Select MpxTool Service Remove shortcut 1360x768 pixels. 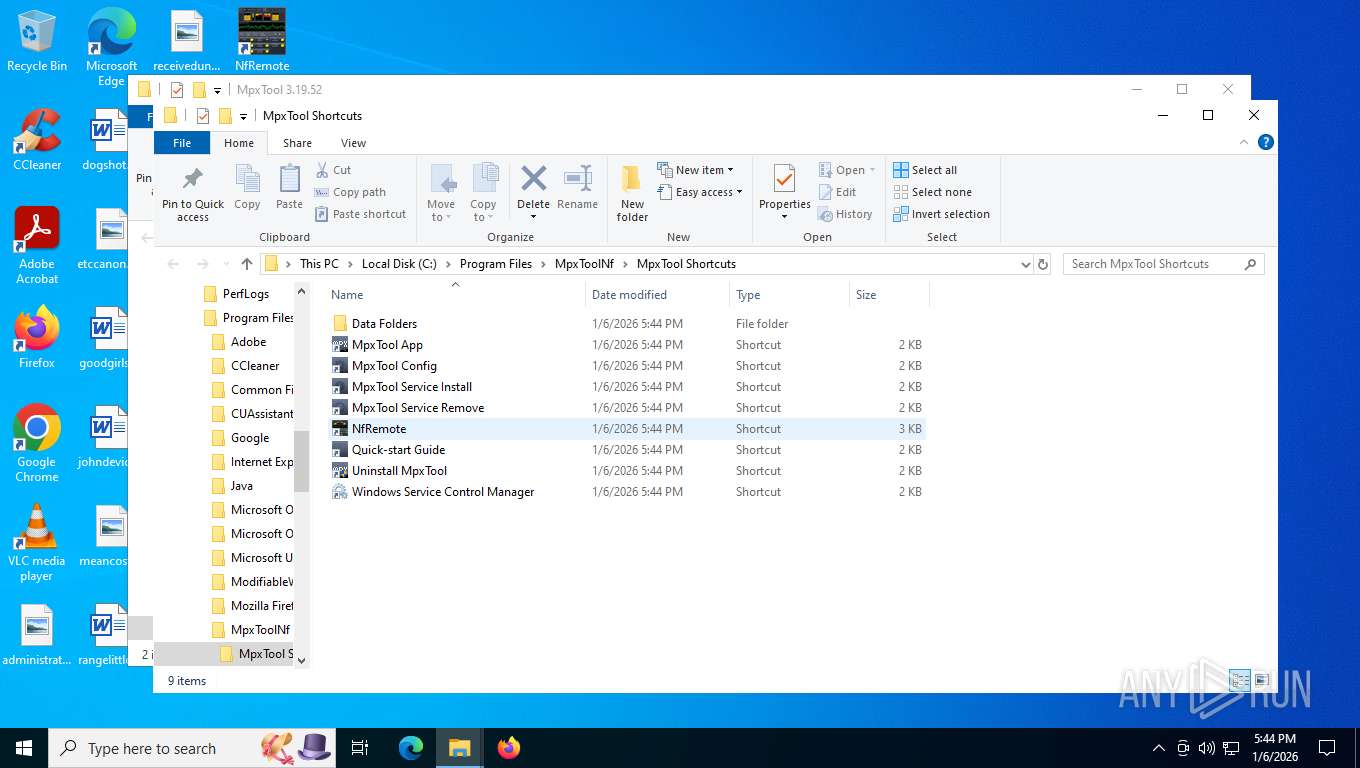pos(418,408)
